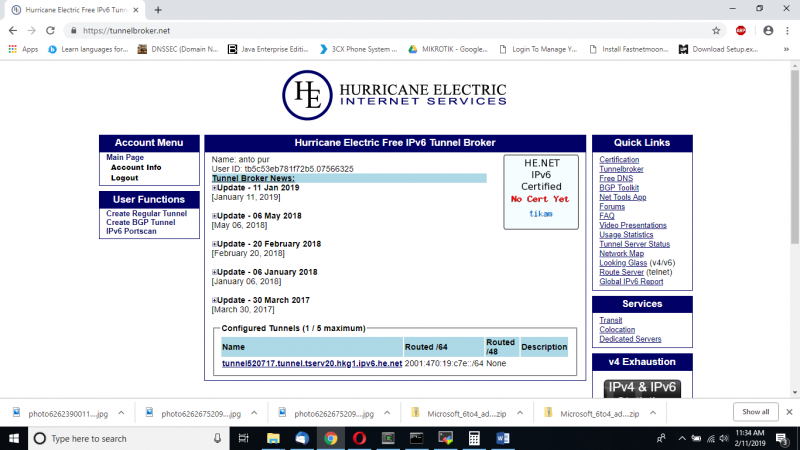Open the Global IPv6 Report link
The image size is (800, 450).
pos(631,282)
